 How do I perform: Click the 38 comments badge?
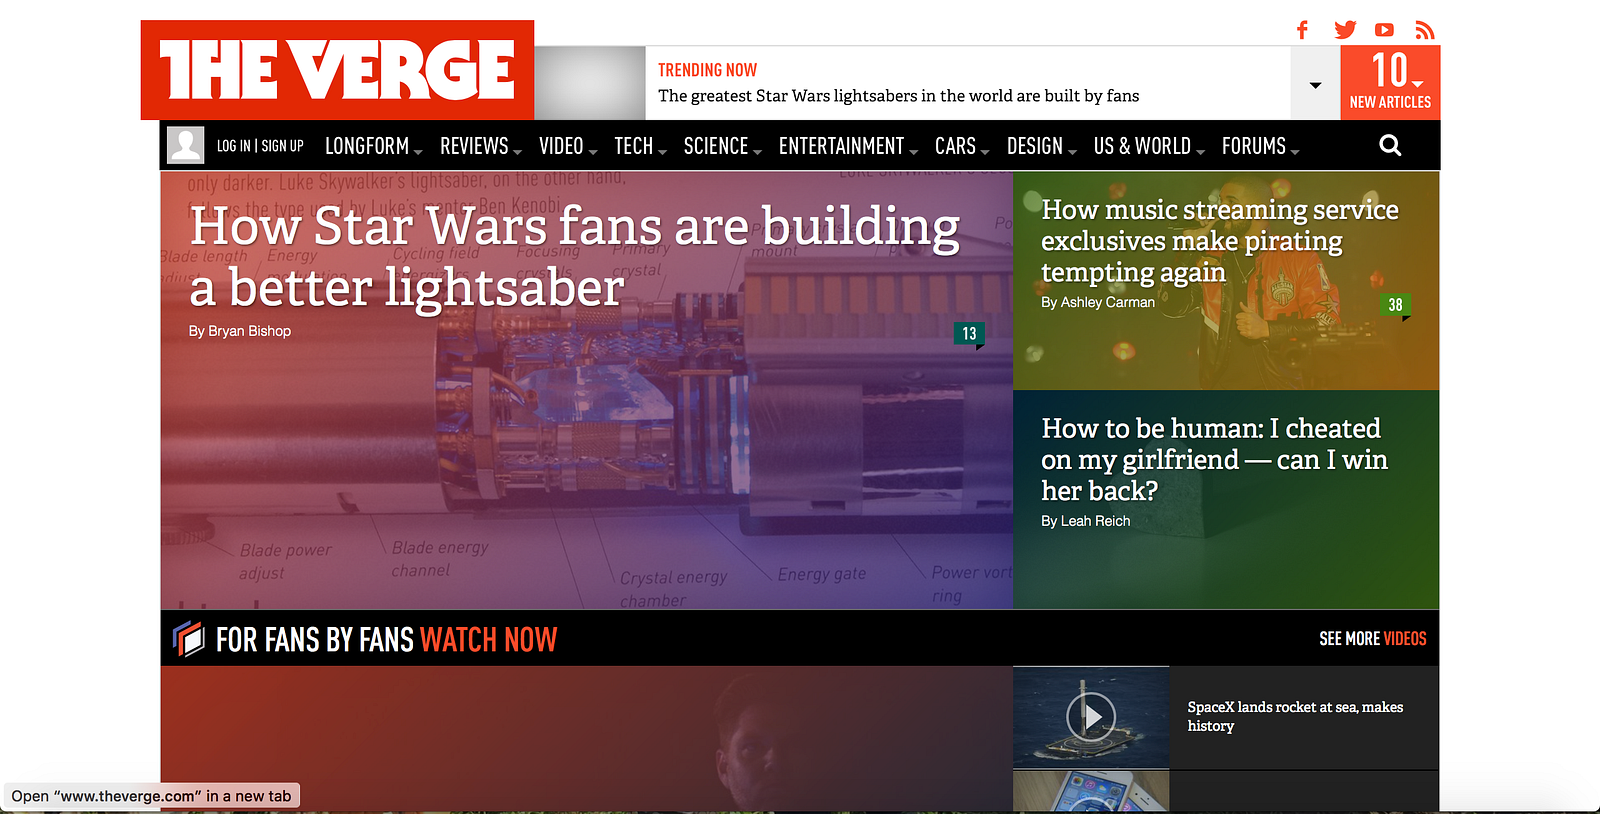click(x=1395, y=305)
